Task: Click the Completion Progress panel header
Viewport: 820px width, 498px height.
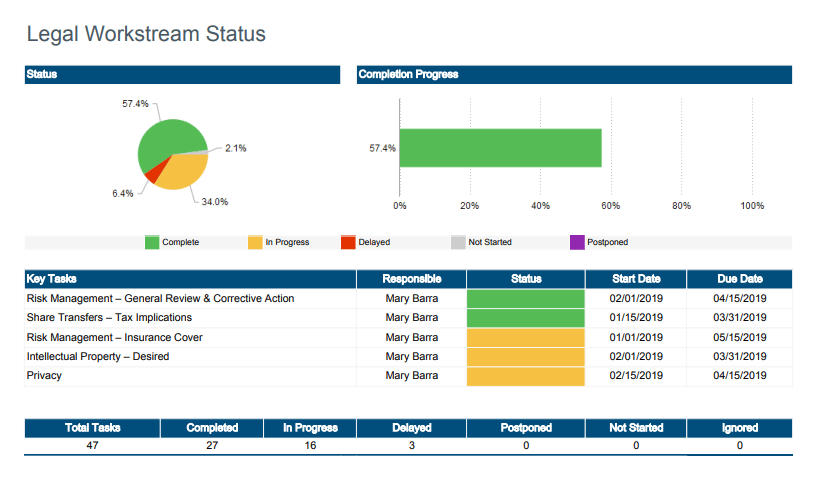Action: pos(574,74)
